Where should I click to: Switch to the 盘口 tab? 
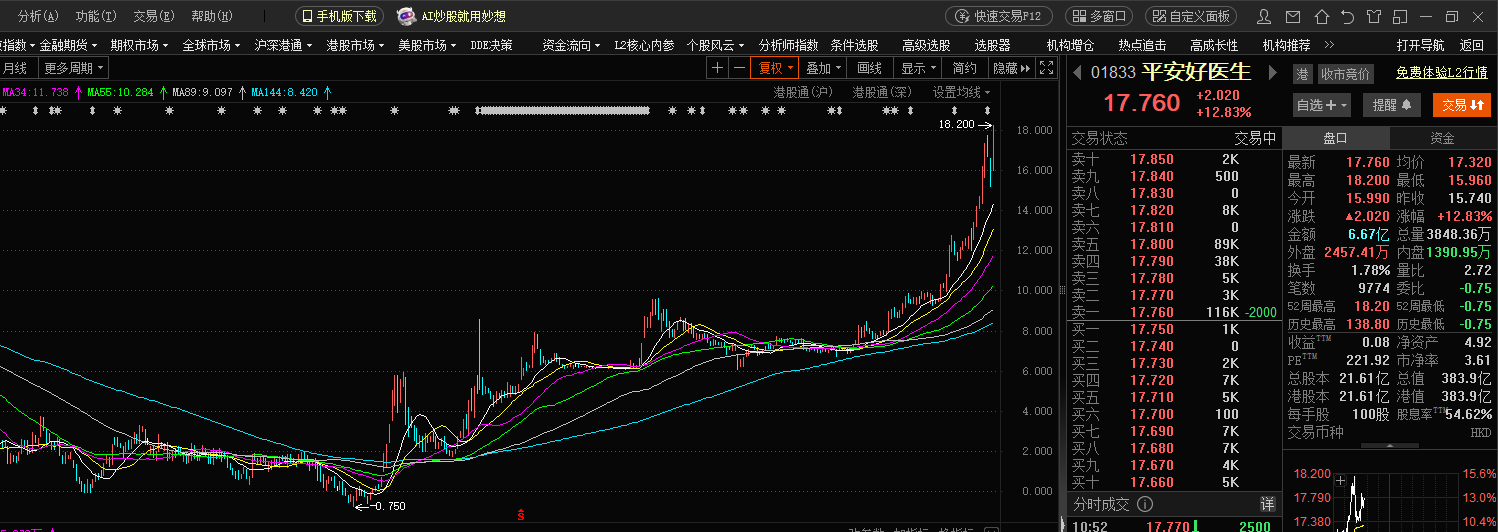tap(1336, 138)
